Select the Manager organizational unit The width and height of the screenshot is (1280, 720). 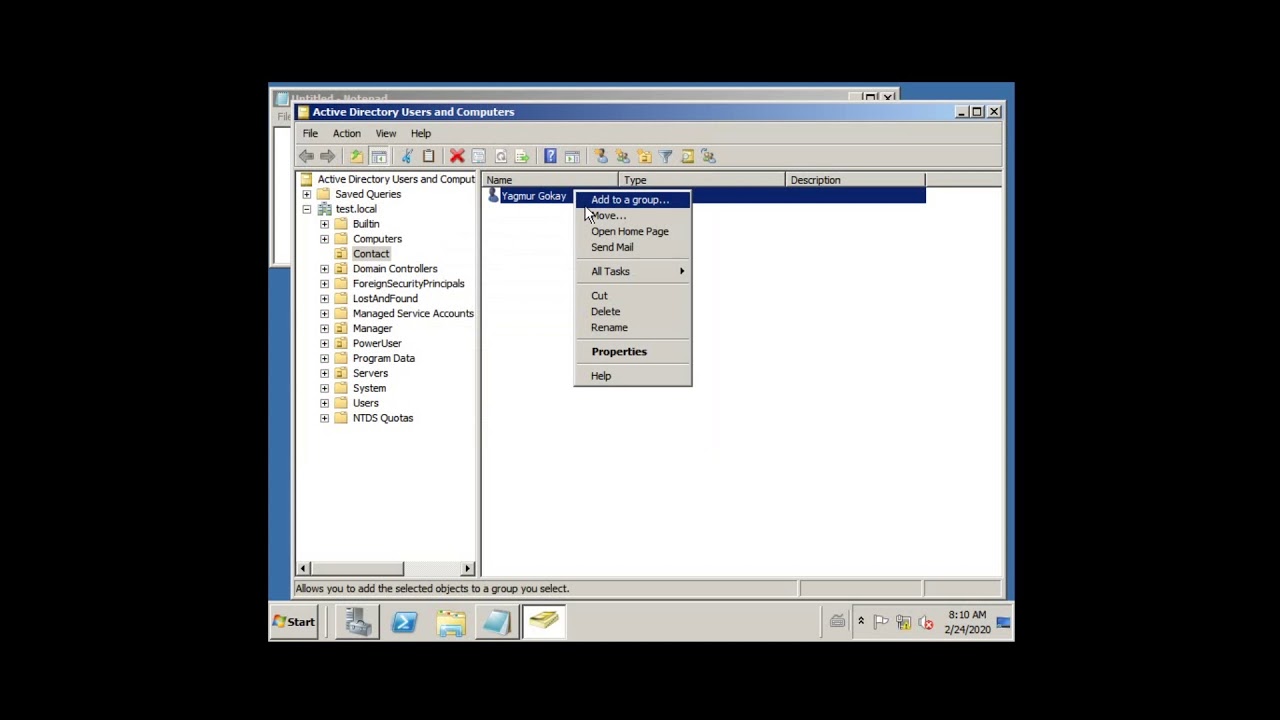372,328
